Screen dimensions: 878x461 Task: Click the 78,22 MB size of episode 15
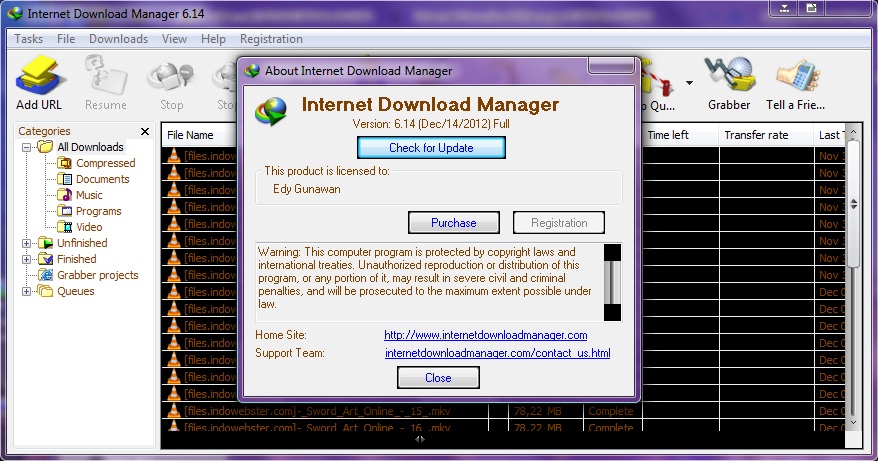537,411
